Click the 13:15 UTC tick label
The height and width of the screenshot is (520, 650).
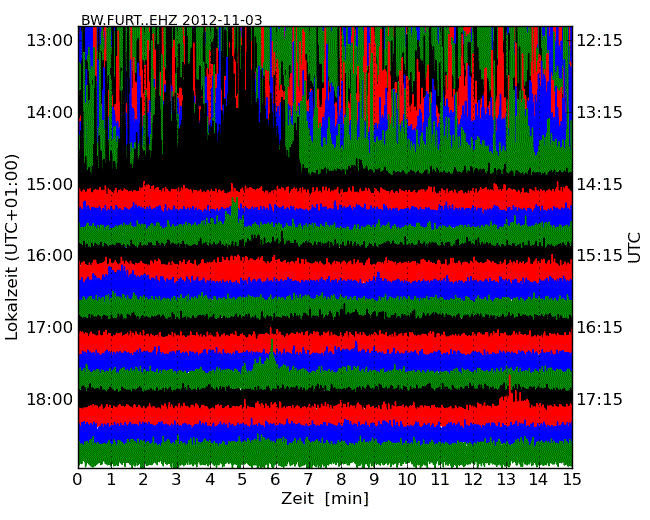click(600, 112)
